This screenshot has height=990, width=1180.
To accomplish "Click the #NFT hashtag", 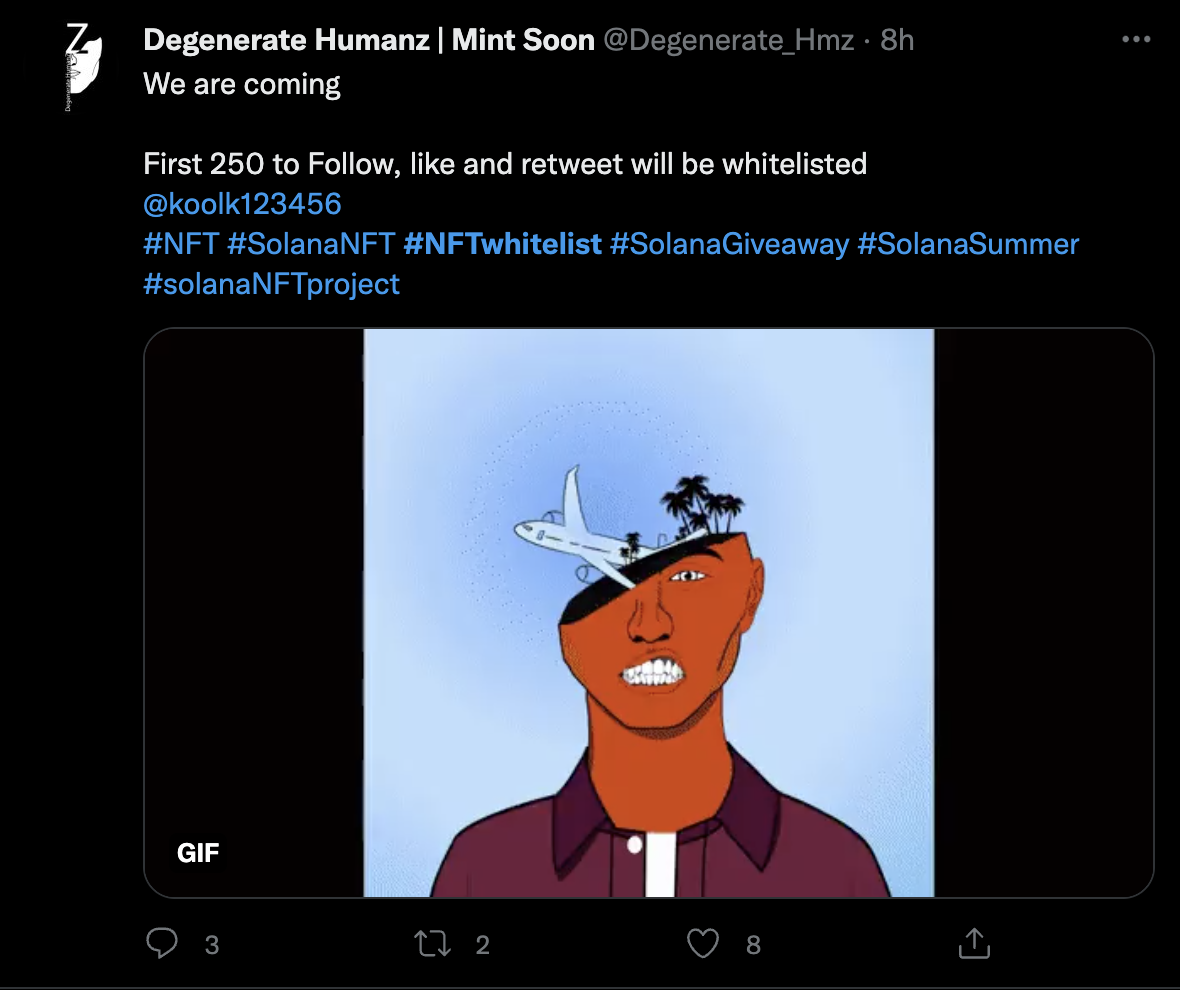I will [x=181, y=244].
